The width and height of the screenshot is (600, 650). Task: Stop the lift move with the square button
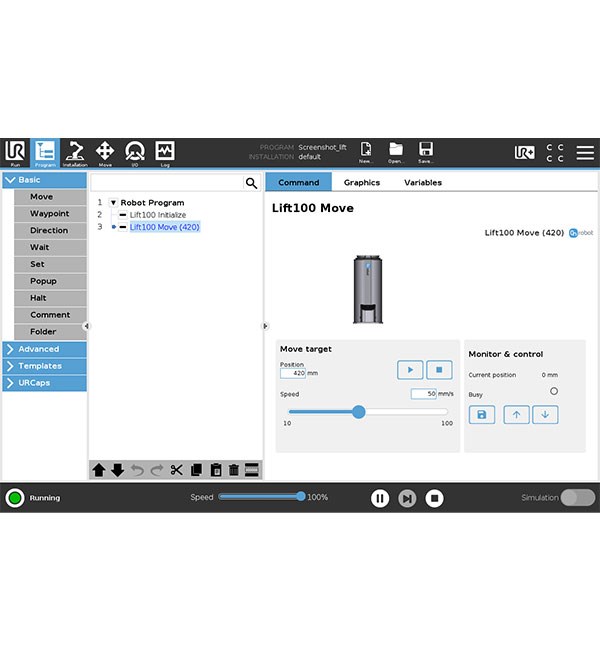coord(439,370)
